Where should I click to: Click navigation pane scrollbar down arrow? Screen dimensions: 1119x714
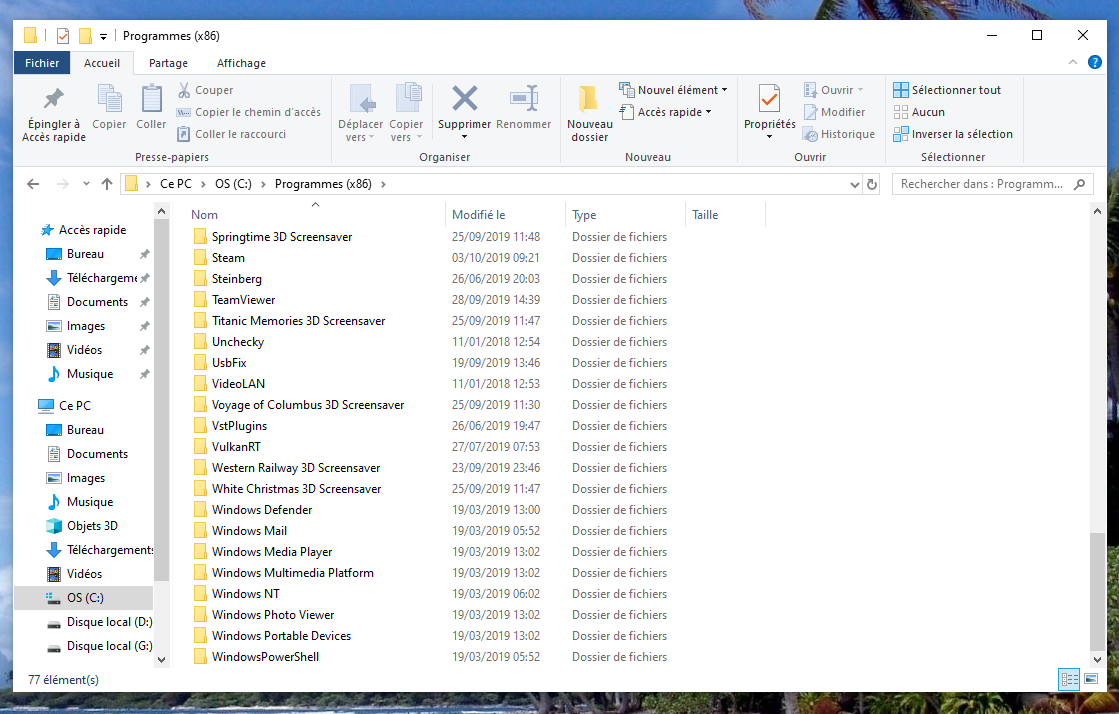[x=161, y=660]
